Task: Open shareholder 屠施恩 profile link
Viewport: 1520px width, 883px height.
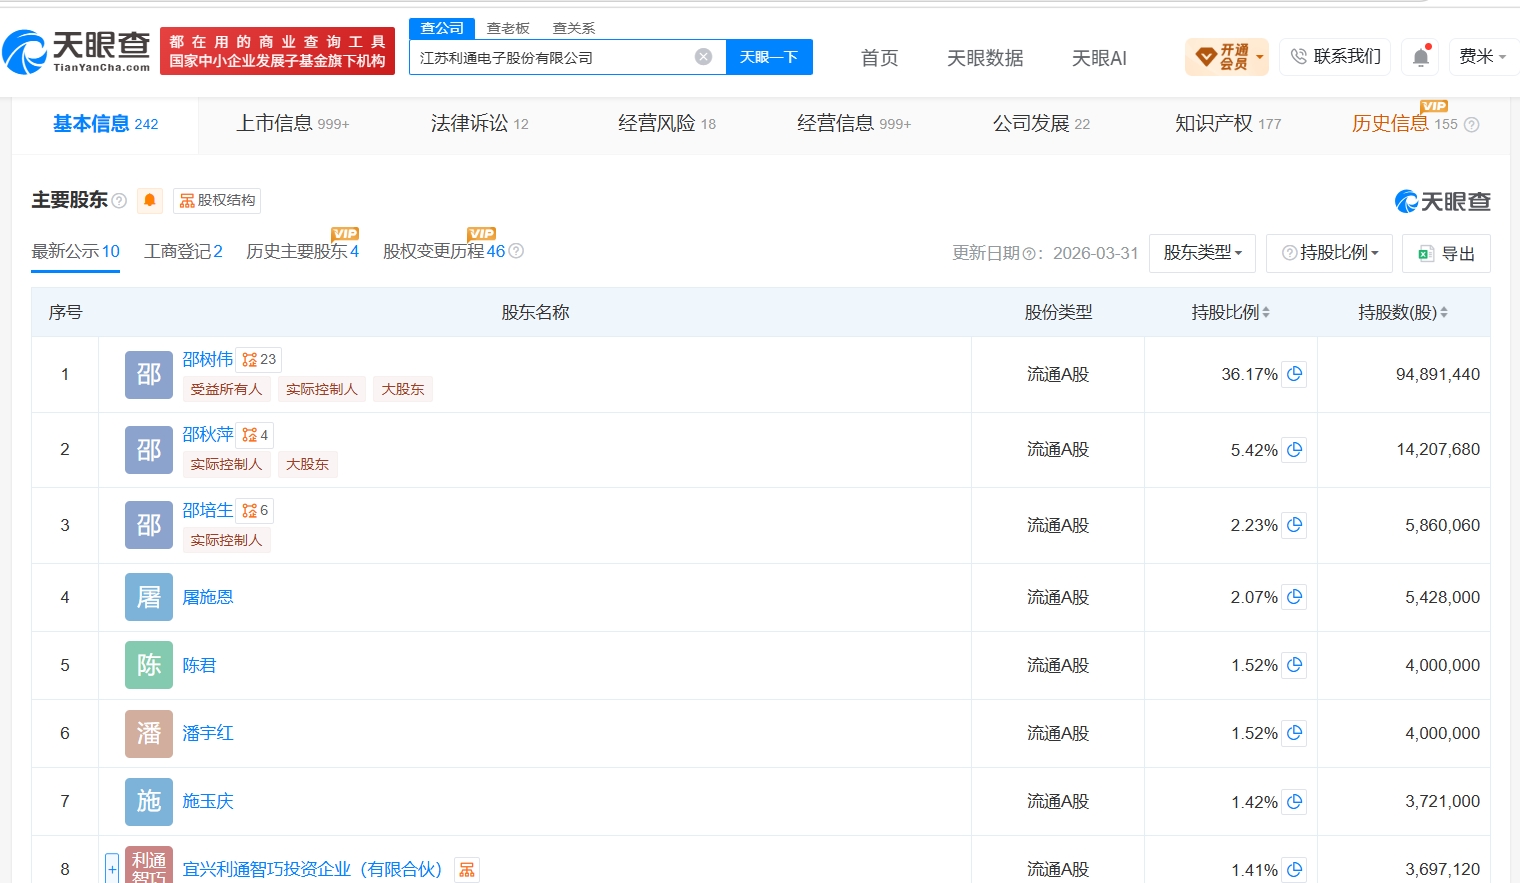Action: tap(208, 597)
